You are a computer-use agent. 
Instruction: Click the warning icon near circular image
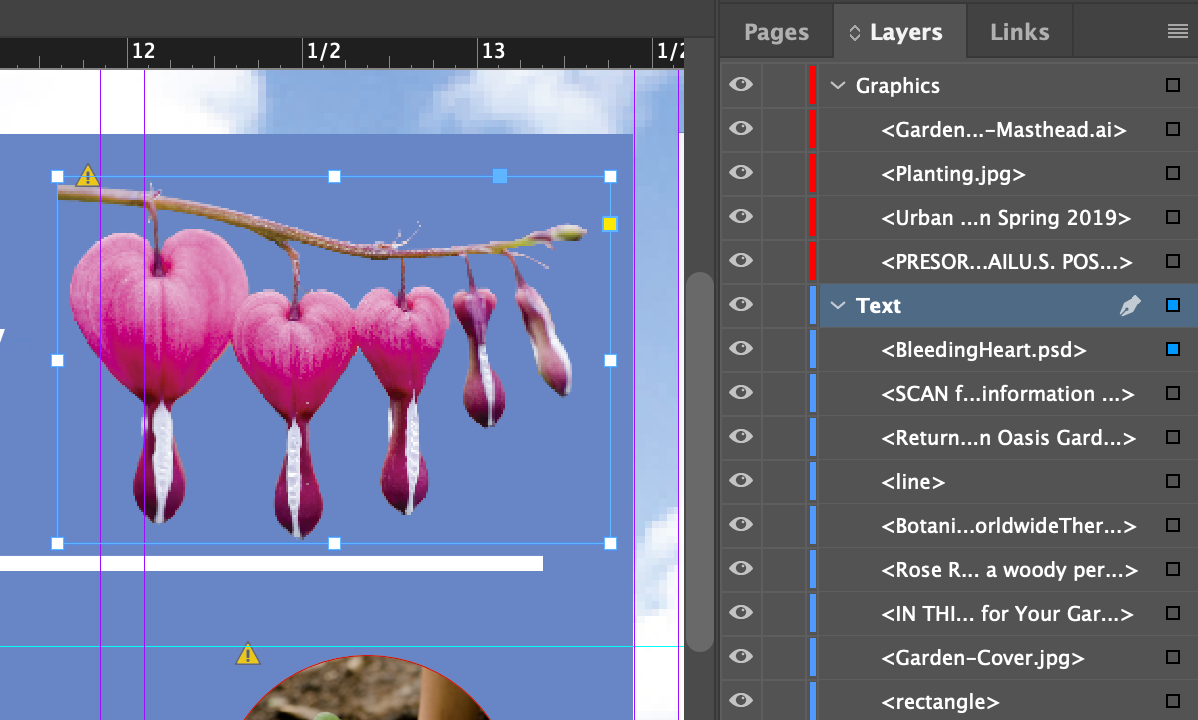[x=248, y=654]
